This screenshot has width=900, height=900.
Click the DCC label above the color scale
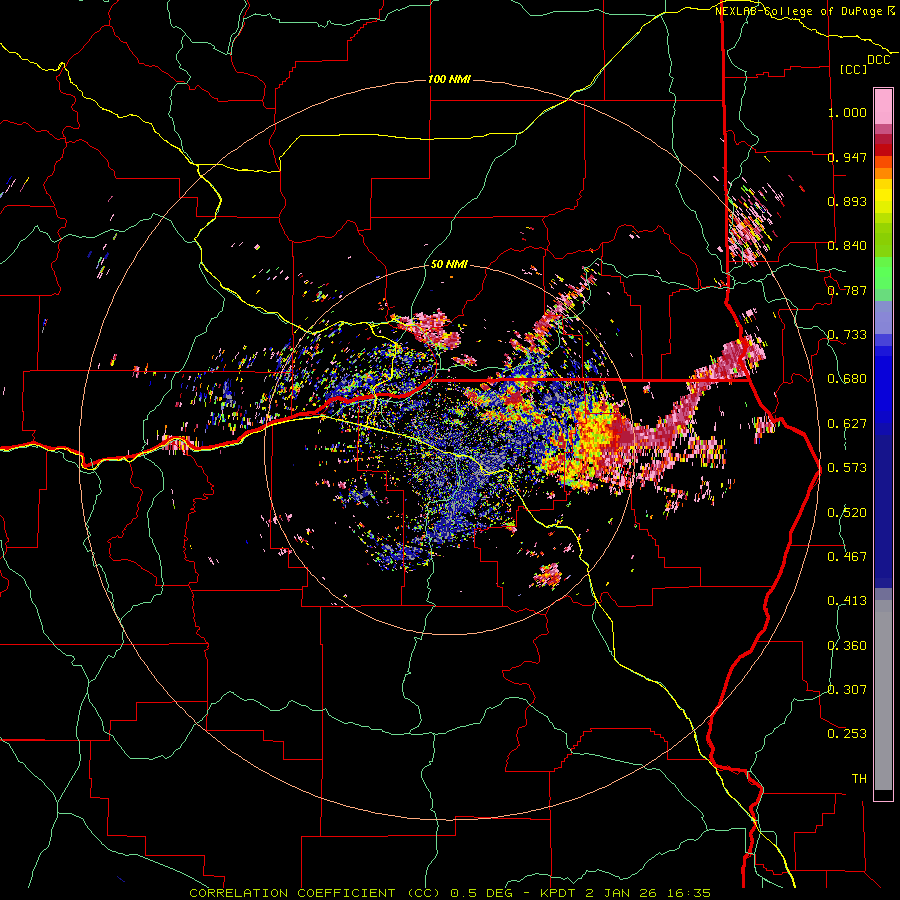[x=878, y=60]
